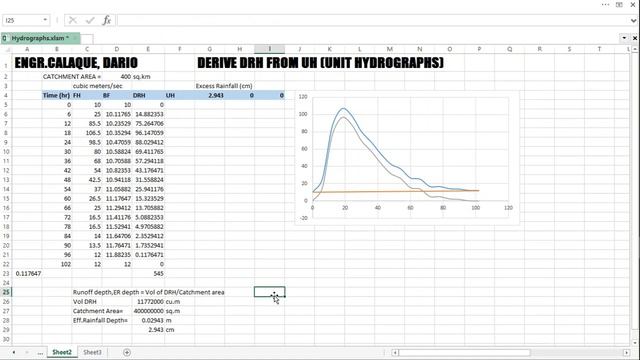
Task: Select the DRH total cell 545
Action: [x=148, y=273]
